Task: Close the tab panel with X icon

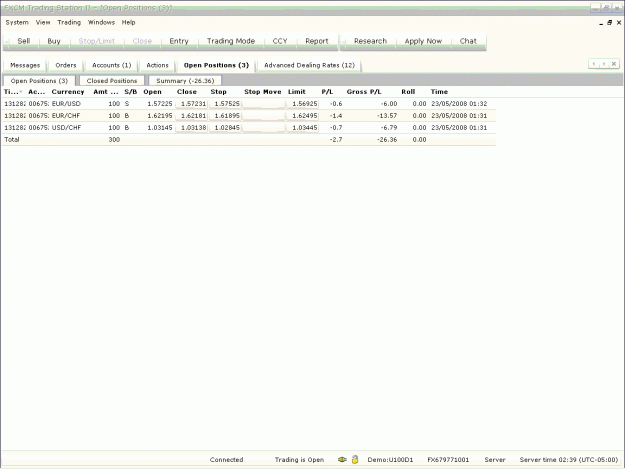Action: click(x=614, y=64)
